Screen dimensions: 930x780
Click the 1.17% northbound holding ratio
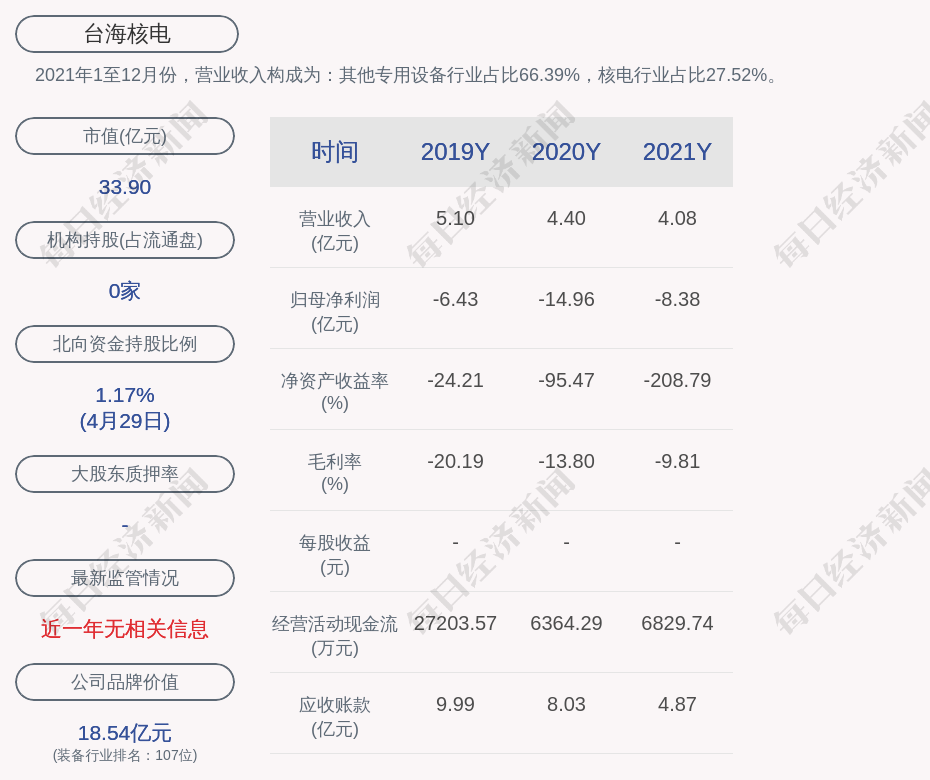point(125,394)
